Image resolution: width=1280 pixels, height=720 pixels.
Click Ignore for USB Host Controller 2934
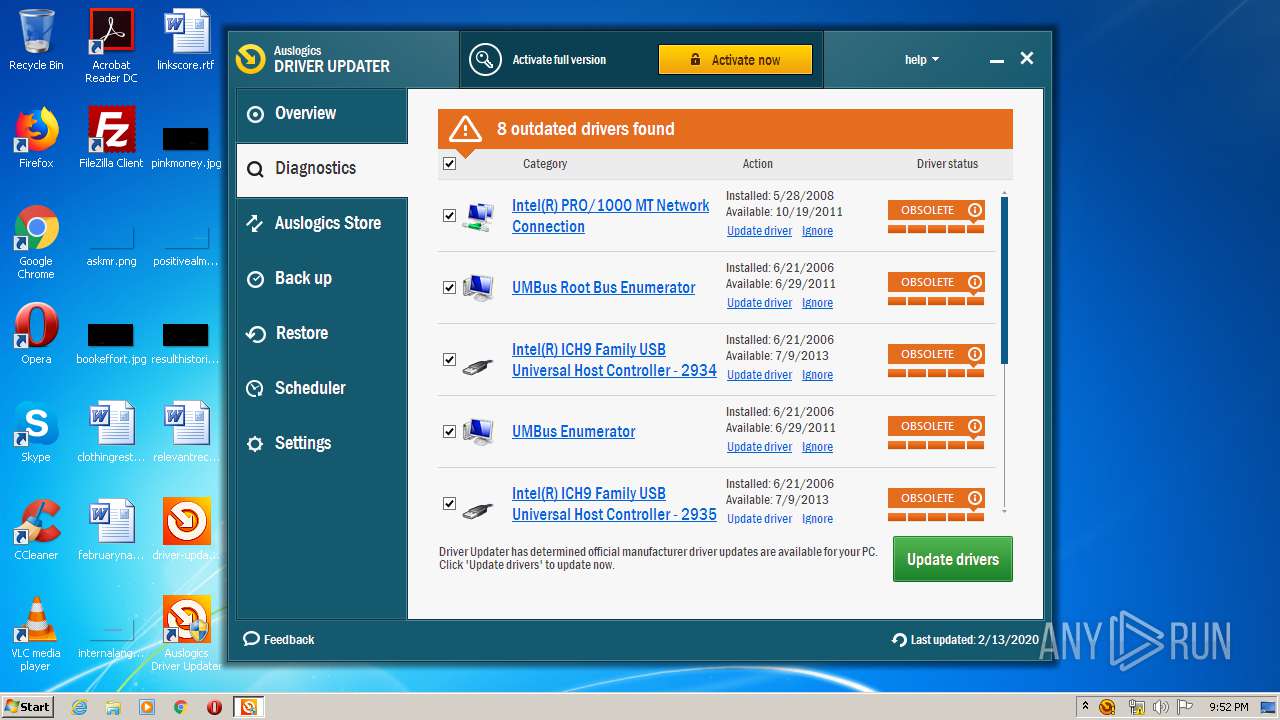[x=817, y=375]
